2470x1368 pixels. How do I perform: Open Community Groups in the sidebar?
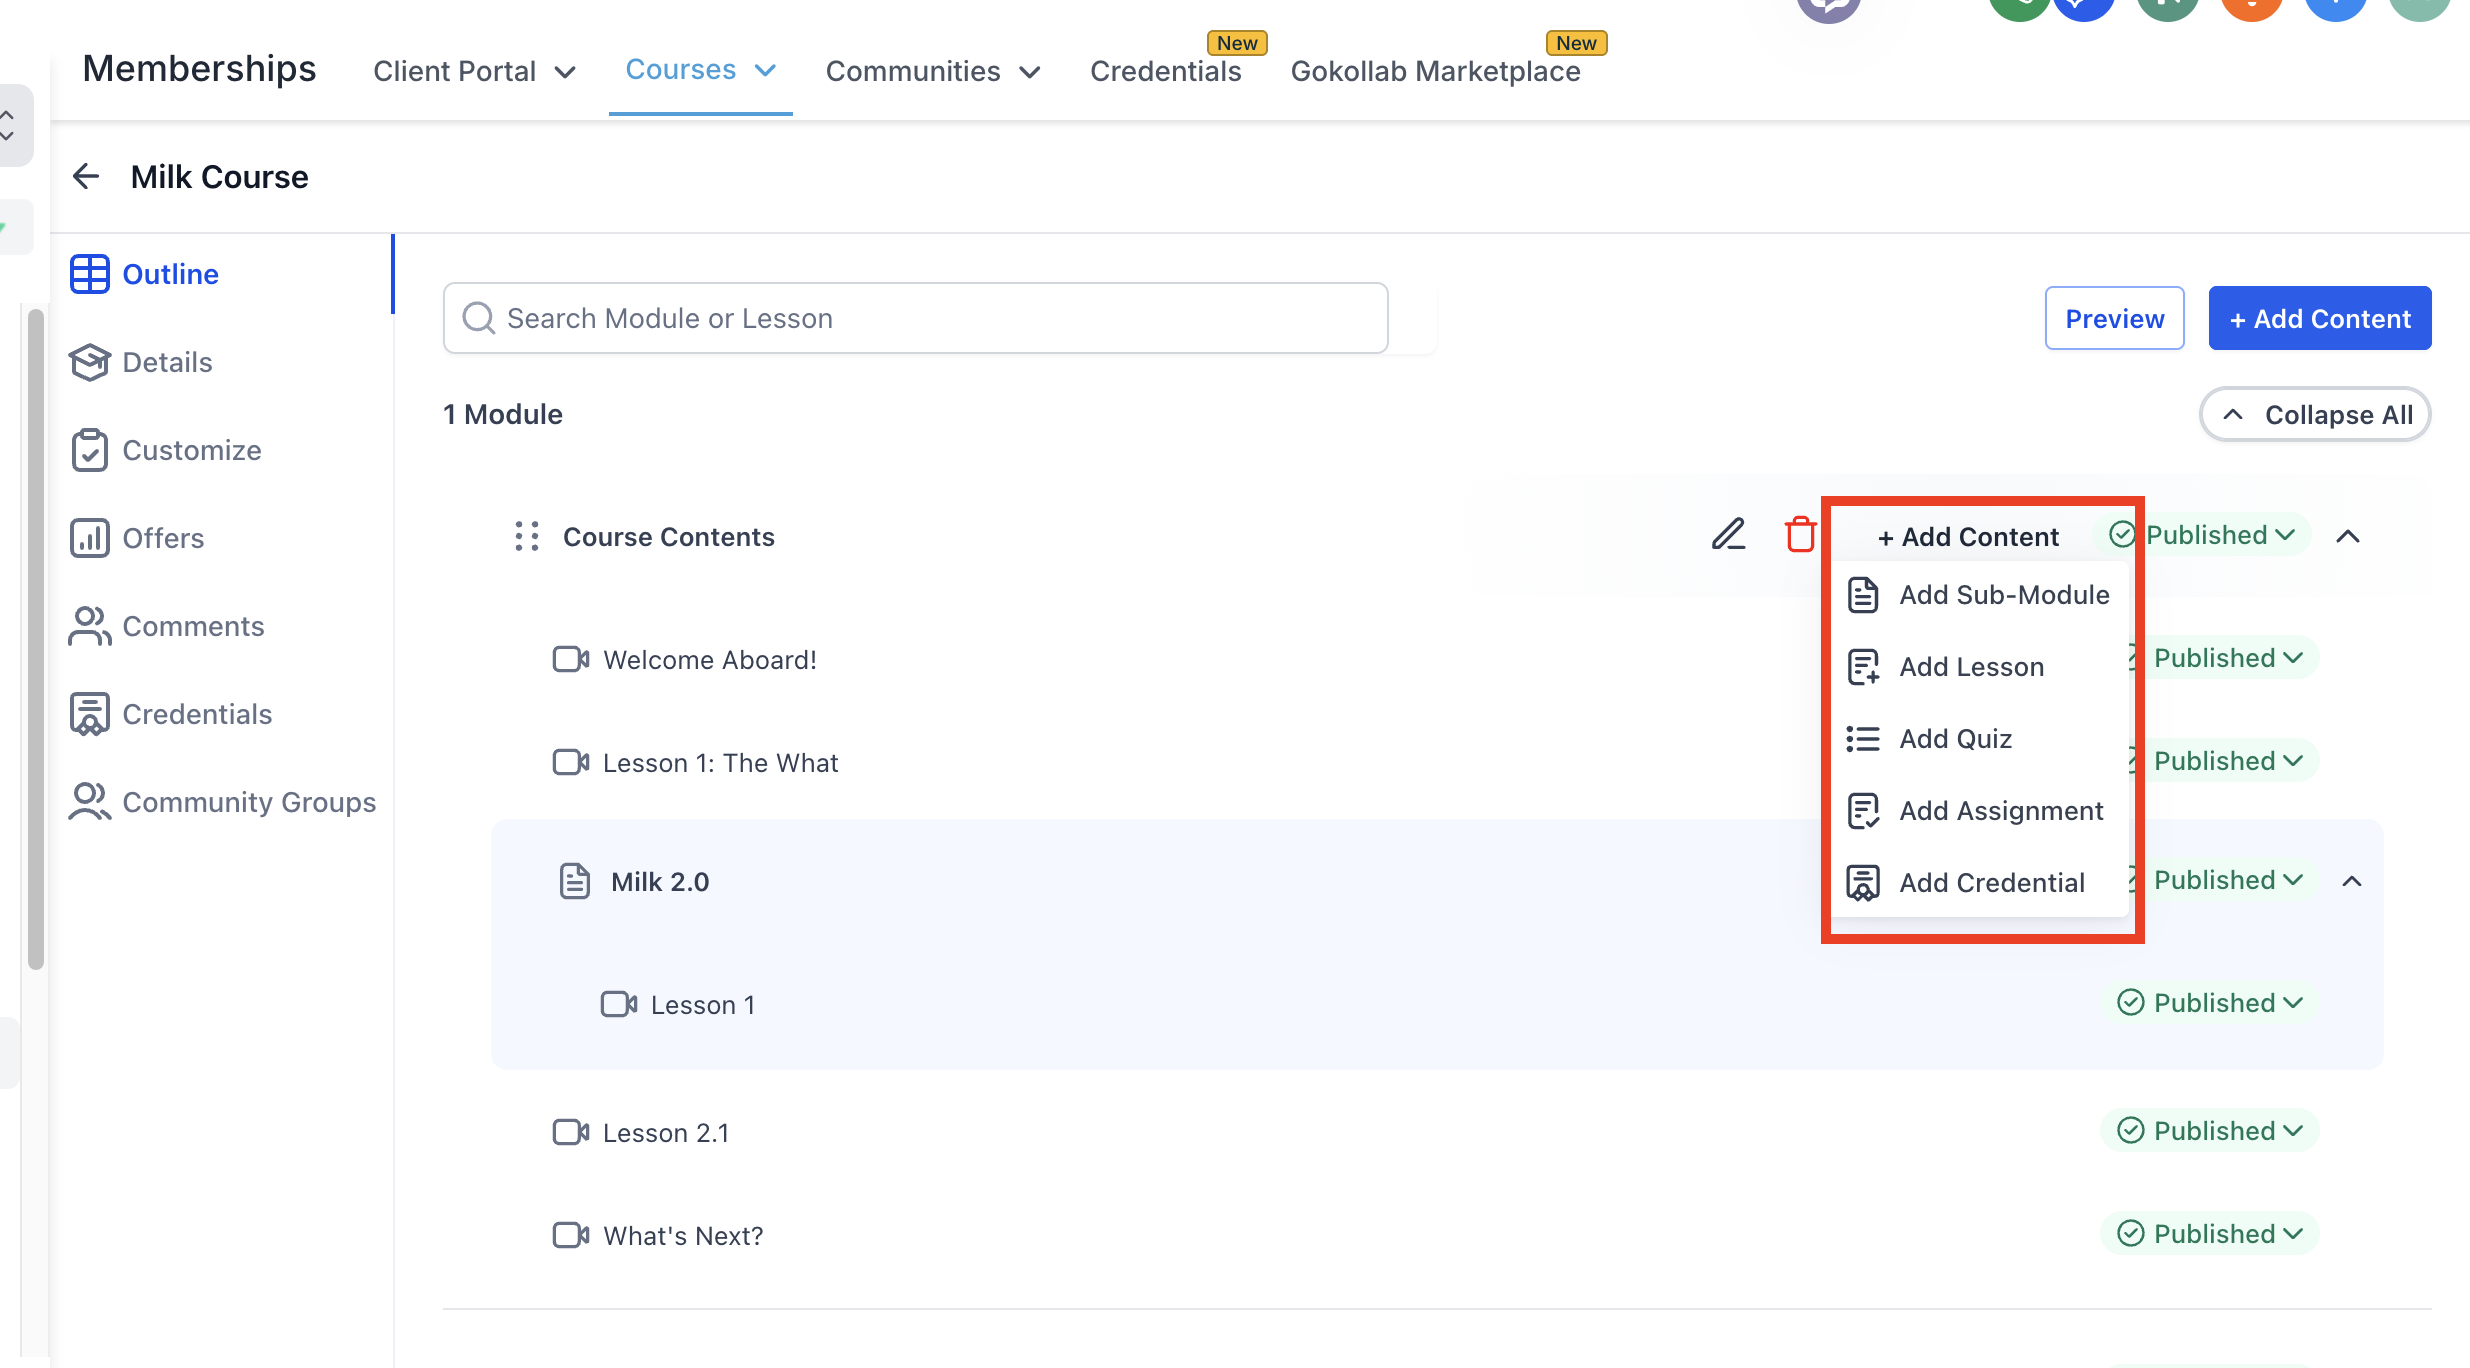tap(248, 802)
